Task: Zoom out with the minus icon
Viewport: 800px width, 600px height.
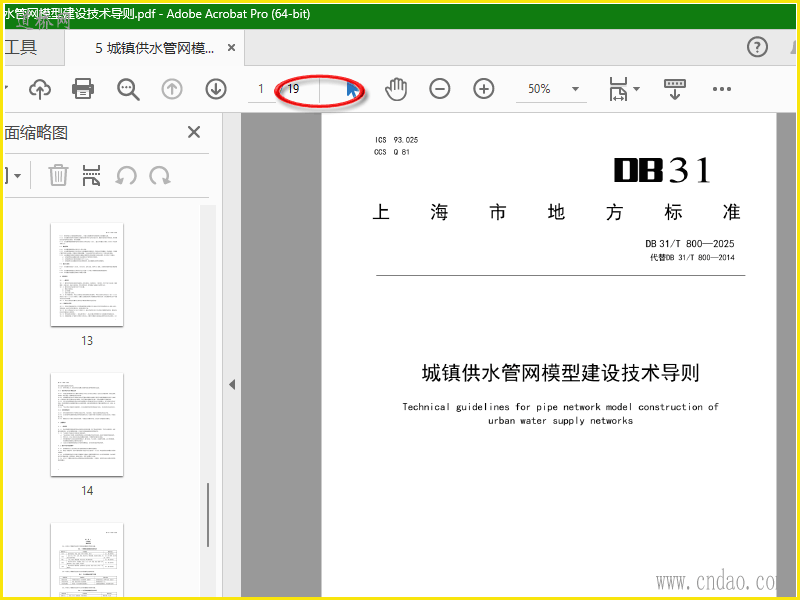Action: pos(440,89)
